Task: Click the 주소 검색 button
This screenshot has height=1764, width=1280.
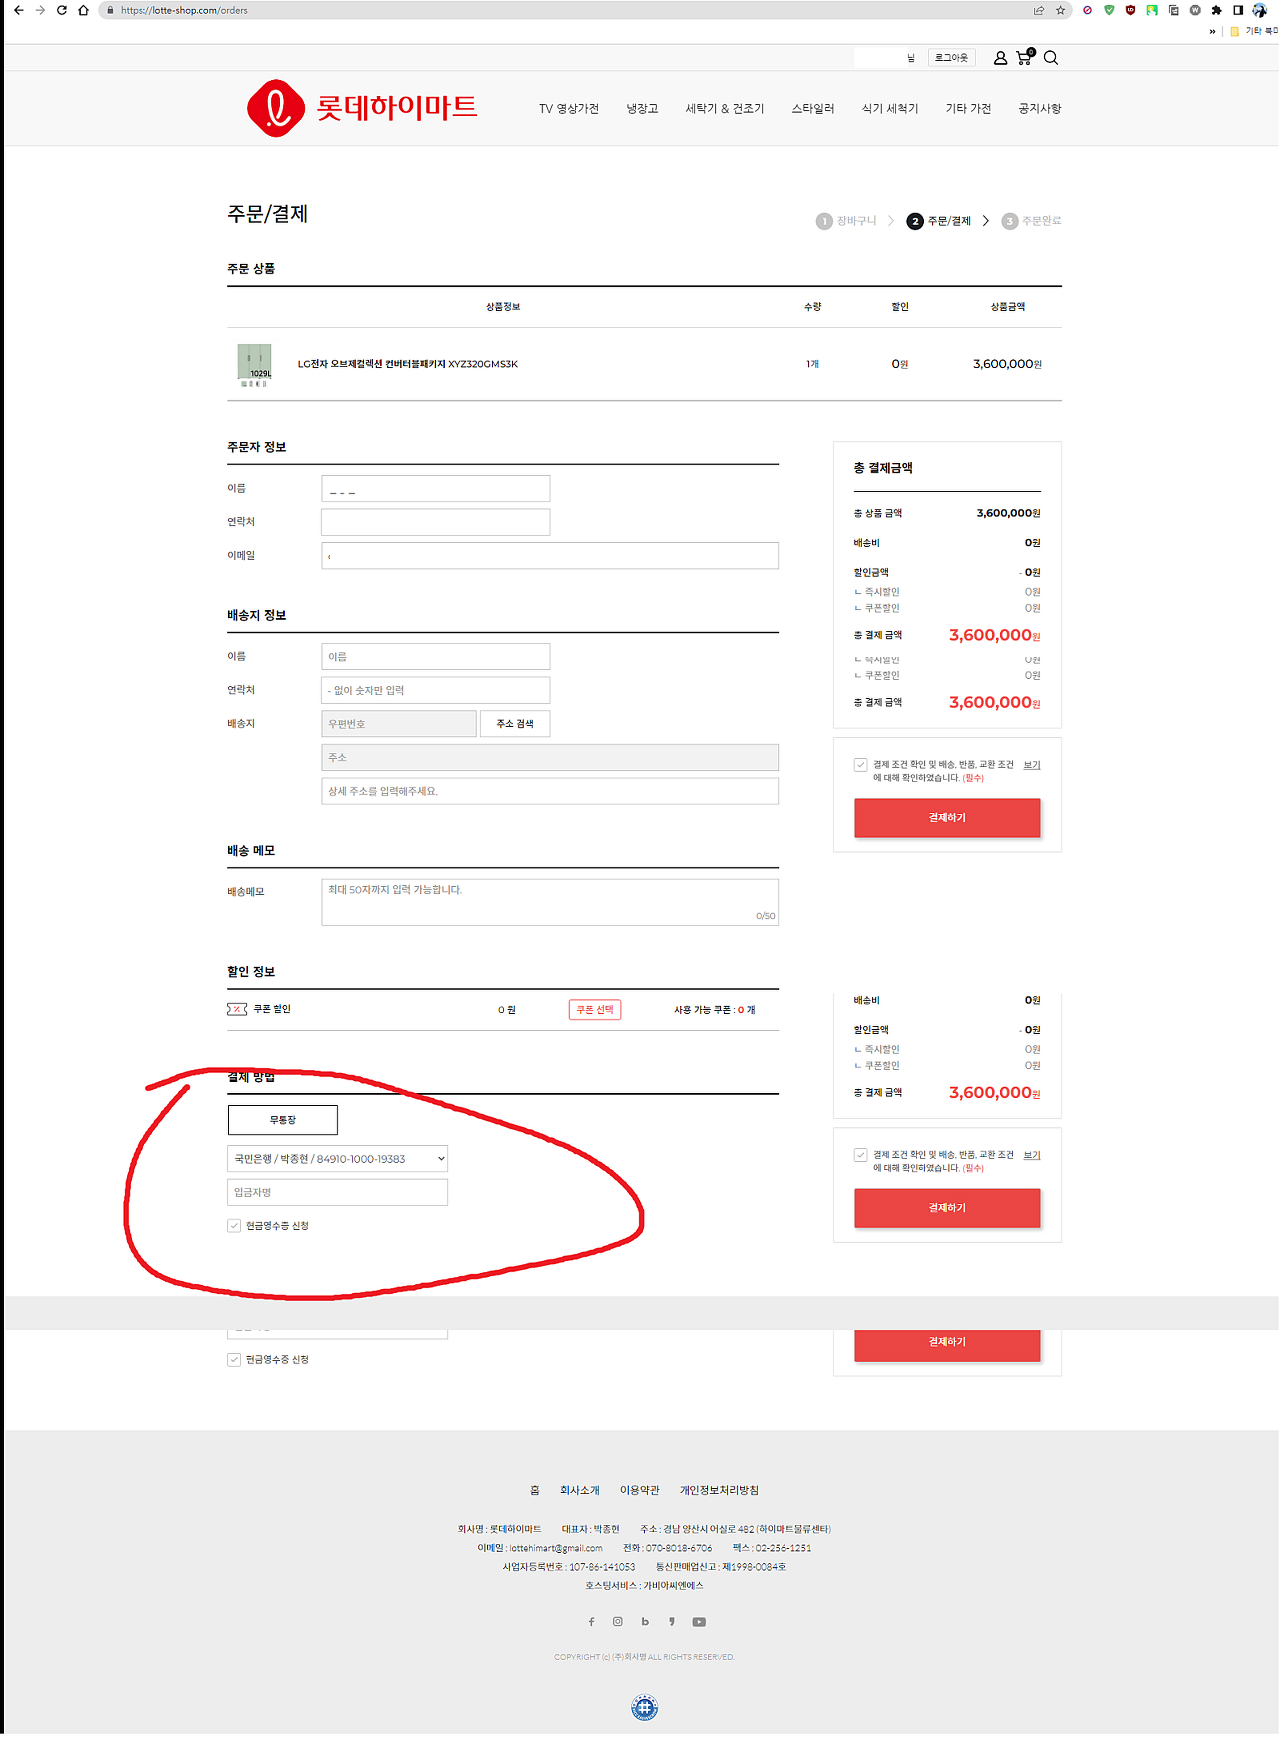Action: tap(515, 724)
